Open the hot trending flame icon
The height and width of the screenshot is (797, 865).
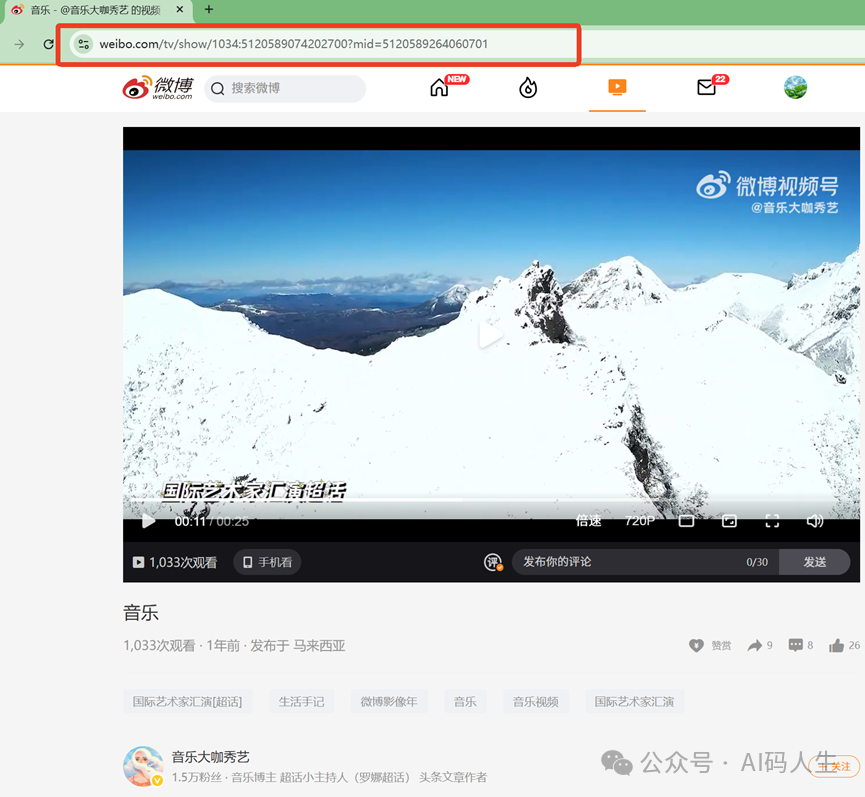tap(528, 88)
